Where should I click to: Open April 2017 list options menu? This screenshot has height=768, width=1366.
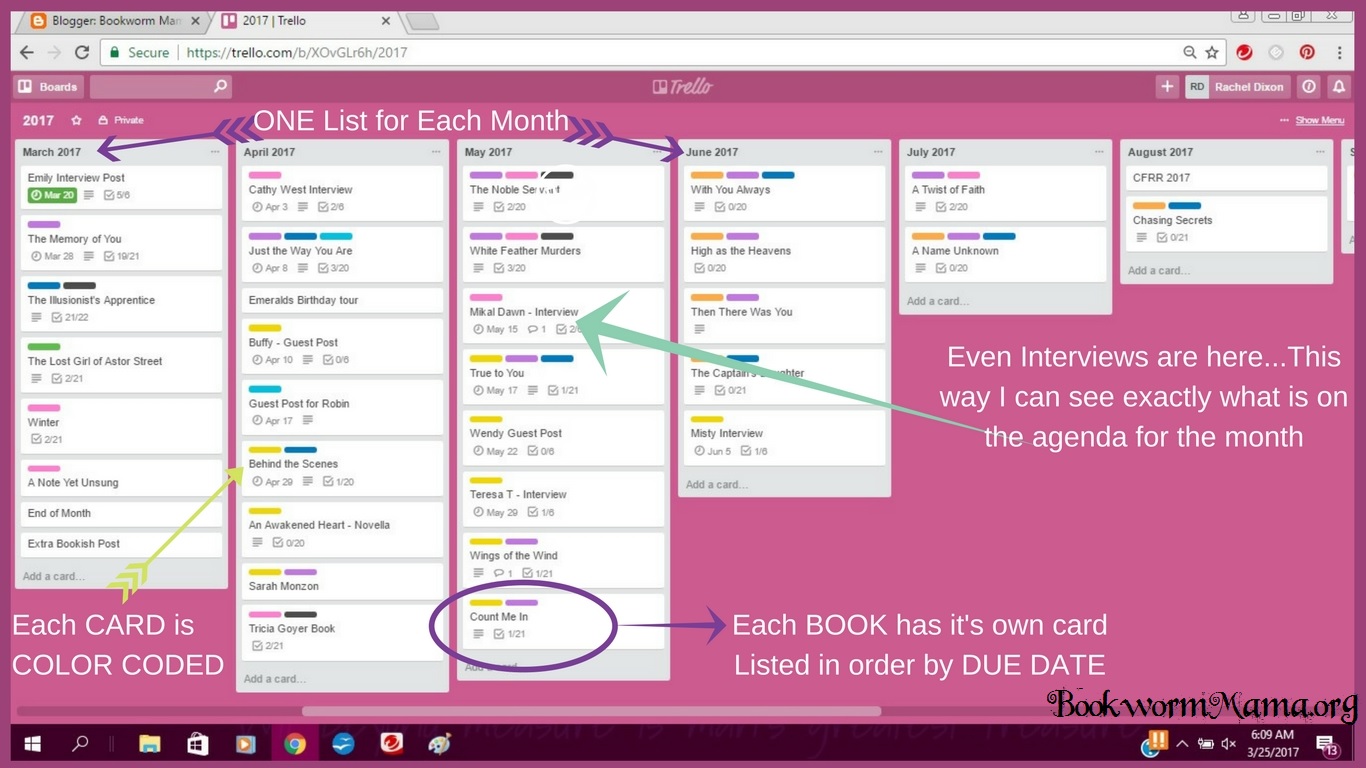click(x=436, y=152)
